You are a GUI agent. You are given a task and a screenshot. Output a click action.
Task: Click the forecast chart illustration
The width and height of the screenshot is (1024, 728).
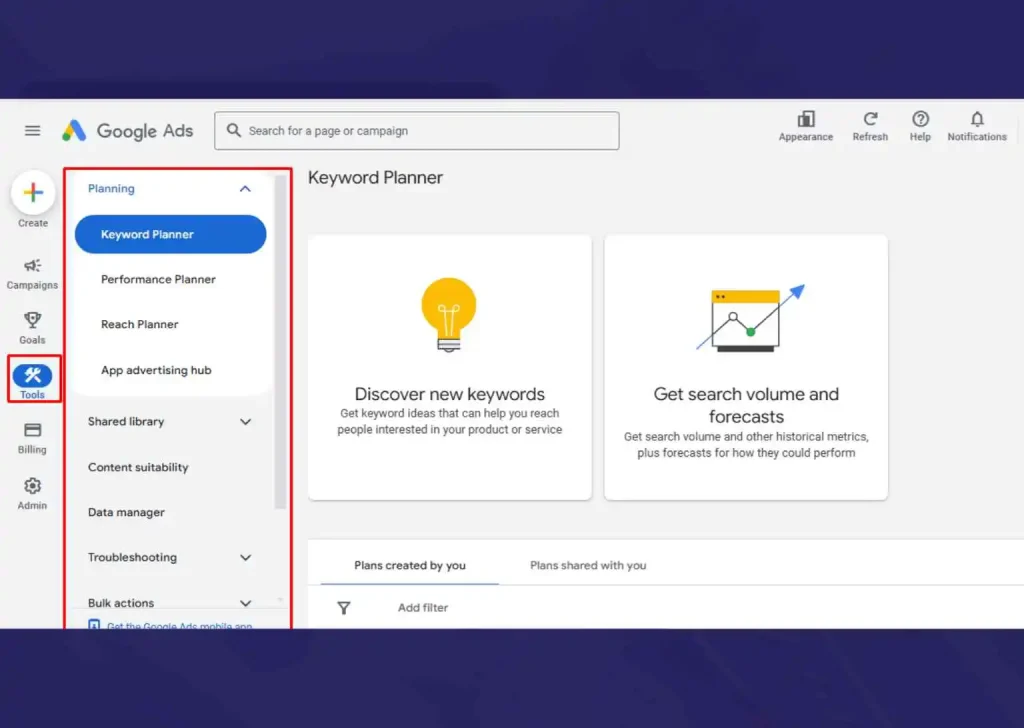[x=750, y=318]
